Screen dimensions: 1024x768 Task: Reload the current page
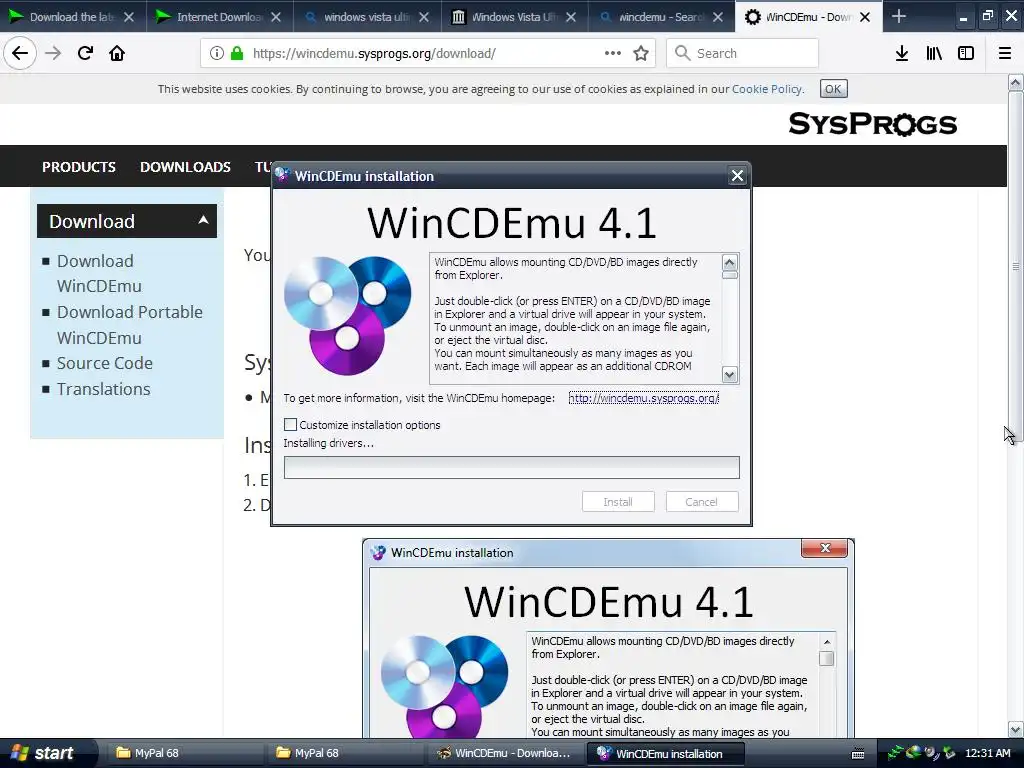pyautogui.click(x=85, y=53)
